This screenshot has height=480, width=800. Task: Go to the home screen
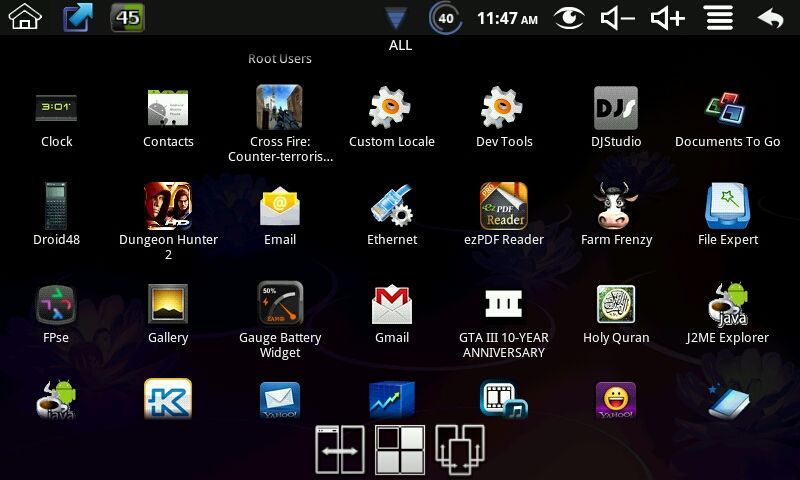point(25,16)
